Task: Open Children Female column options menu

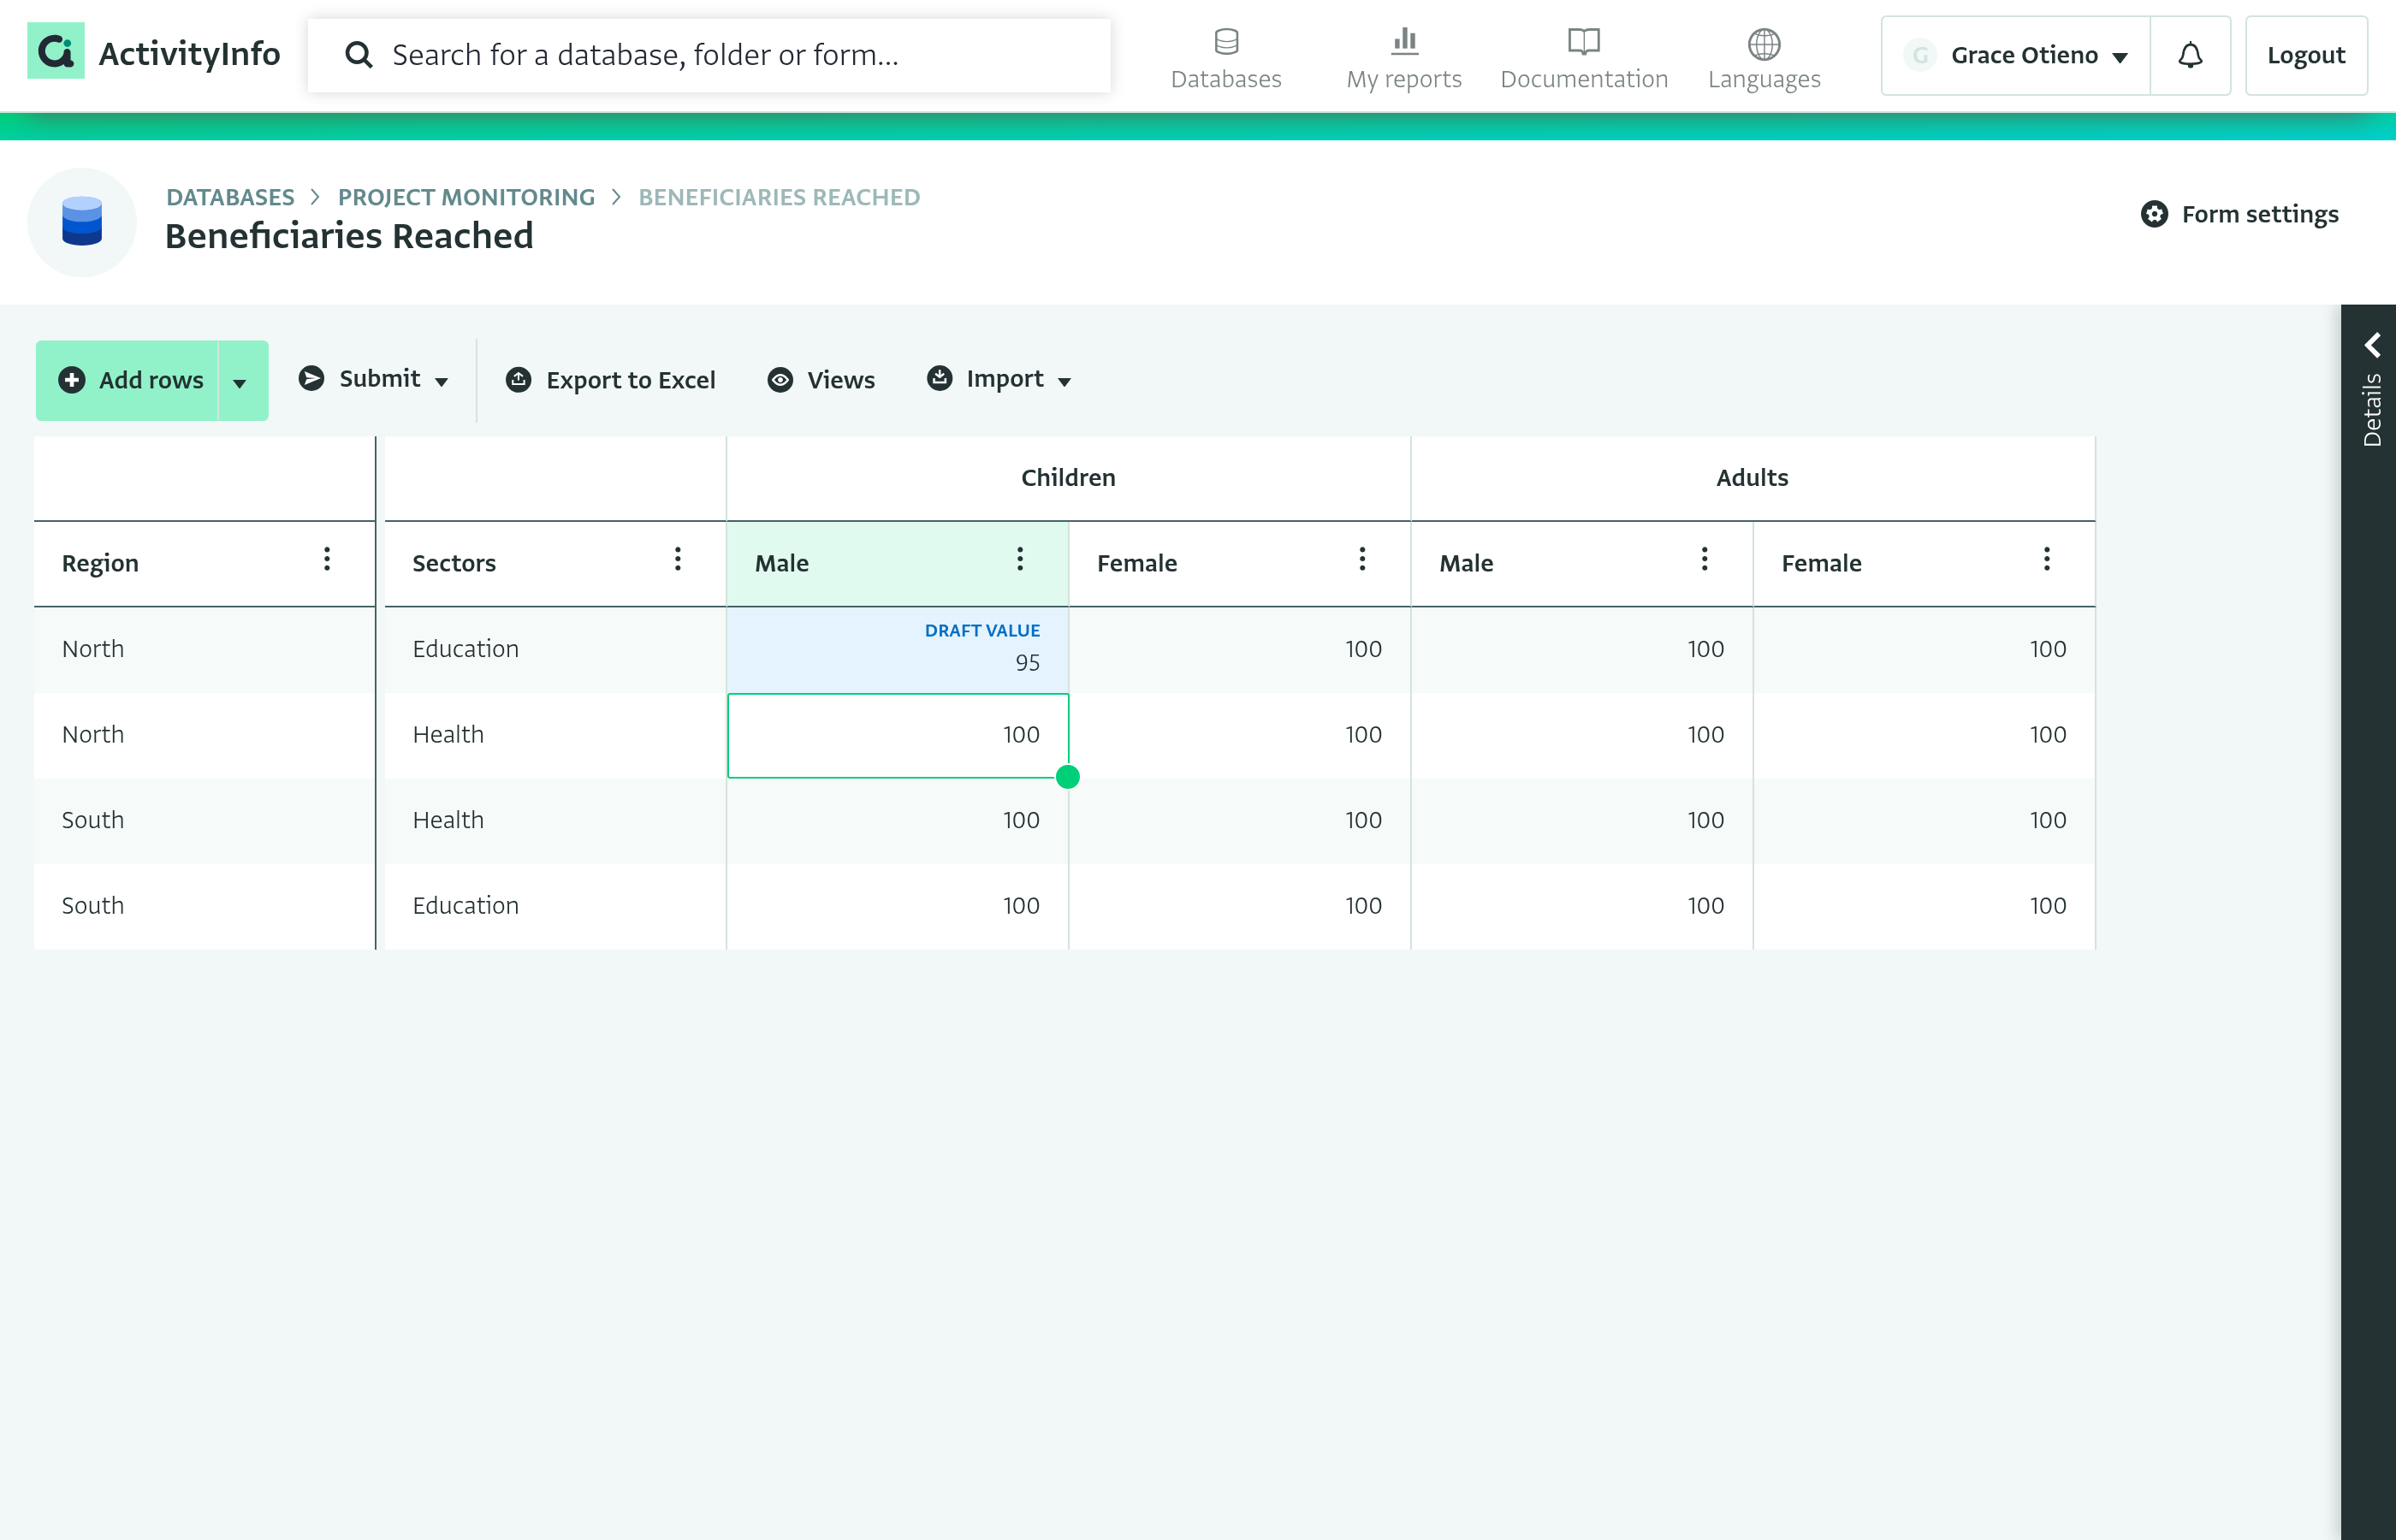Action: (x=1362, y=559)
